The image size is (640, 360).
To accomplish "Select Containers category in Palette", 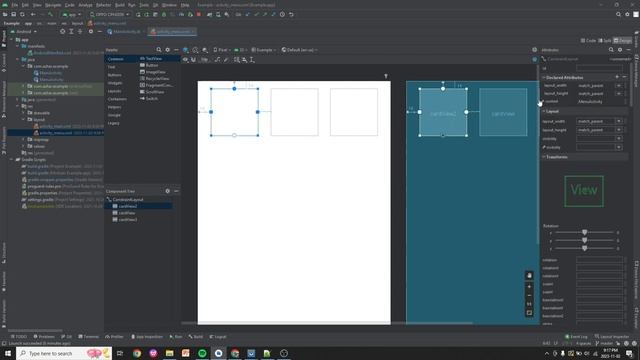I will (117, 99).
